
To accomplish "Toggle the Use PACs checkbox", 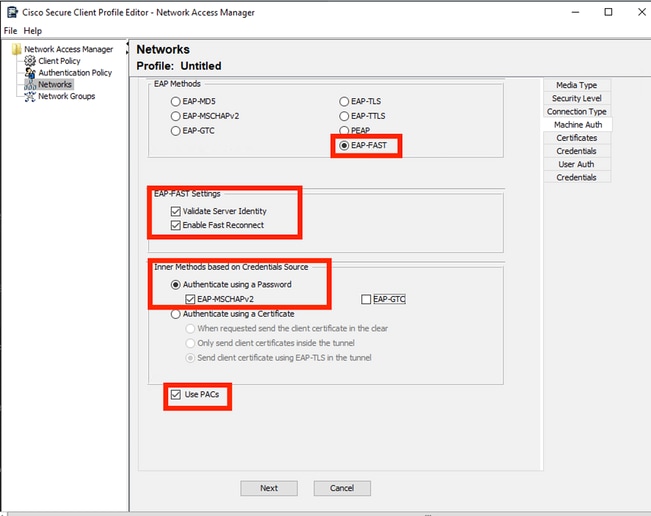I will (176, 394).
